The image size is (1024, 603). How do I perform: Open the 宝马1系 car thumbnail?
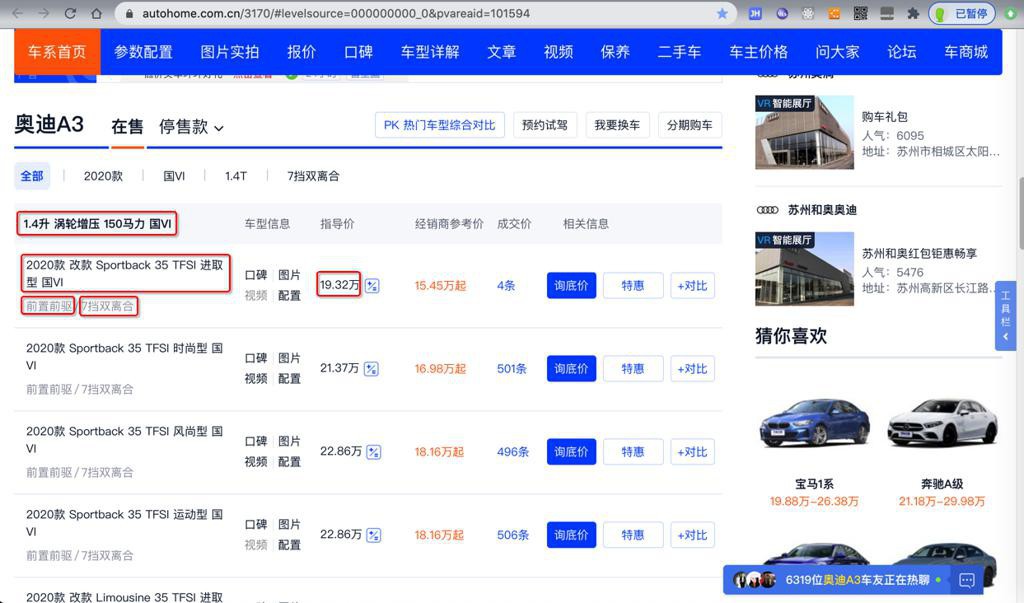(814, 424)
